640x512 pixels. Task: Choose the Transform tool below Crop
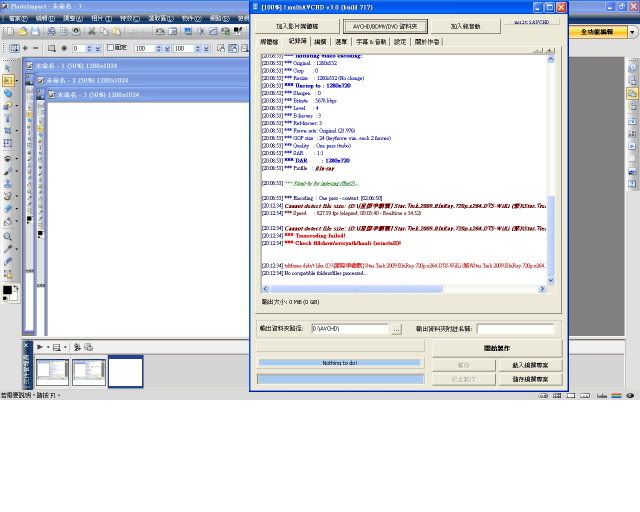pyautogui.click(x=8, y=143)
